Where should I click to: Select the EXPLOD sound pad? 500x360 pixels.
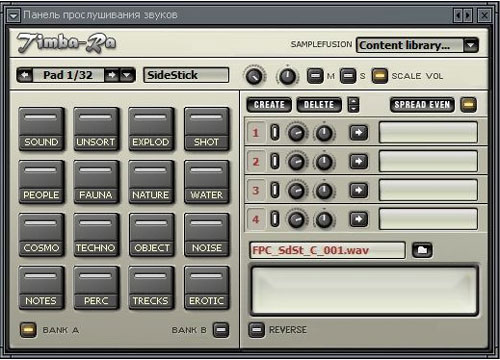point(151,129)
